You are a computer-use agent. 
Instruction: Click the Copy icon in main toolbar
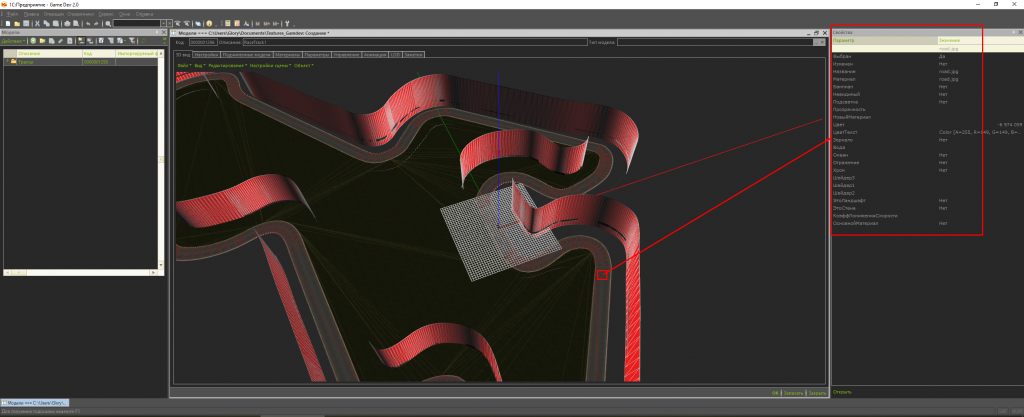pyautogui.click(x=46, y=23)
